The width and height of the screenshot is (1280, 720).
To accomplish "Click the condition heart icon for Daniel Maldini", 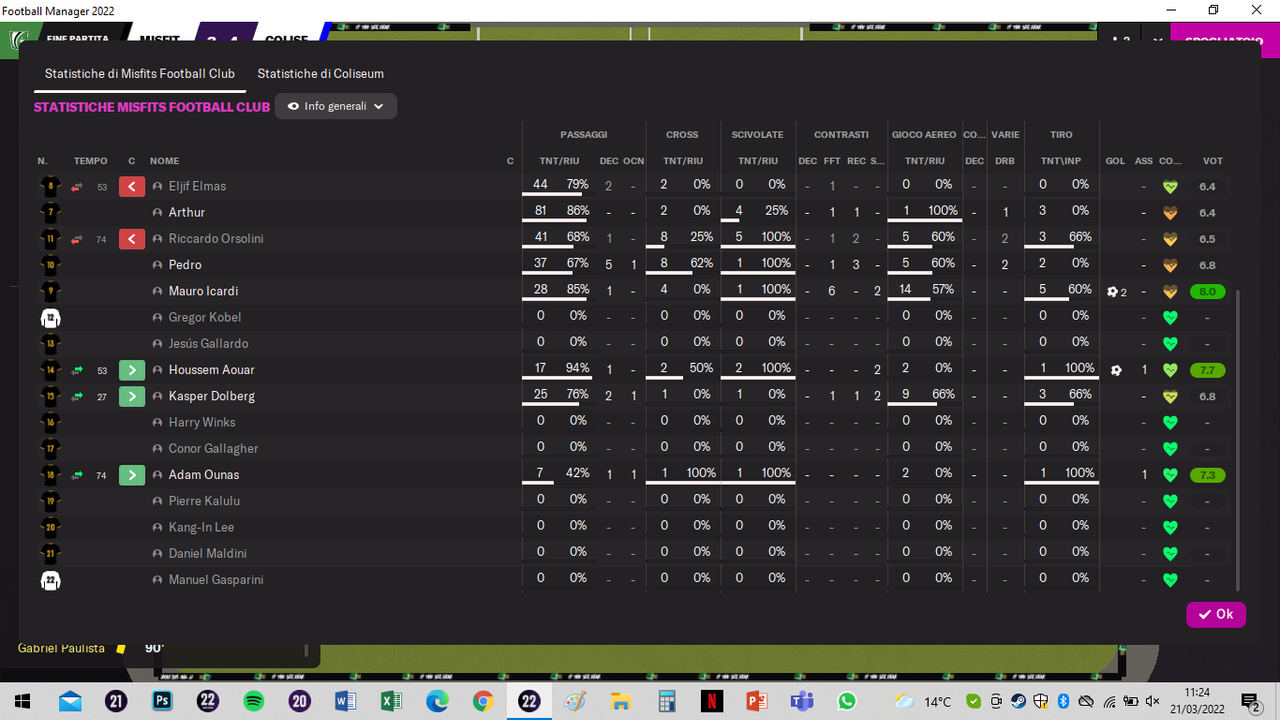I will pos(1170,554).
